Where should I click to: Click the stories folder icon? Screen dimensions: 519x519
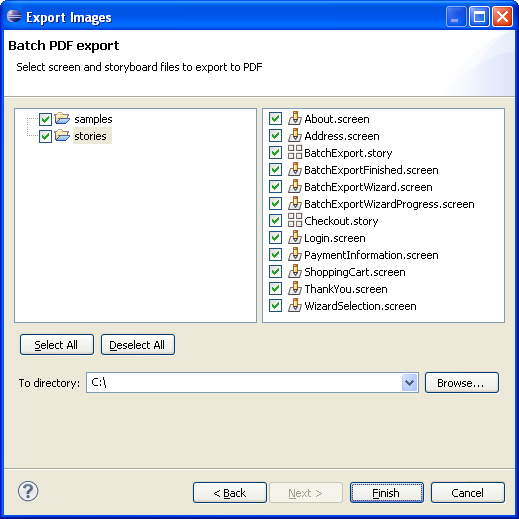pos(62,135)
